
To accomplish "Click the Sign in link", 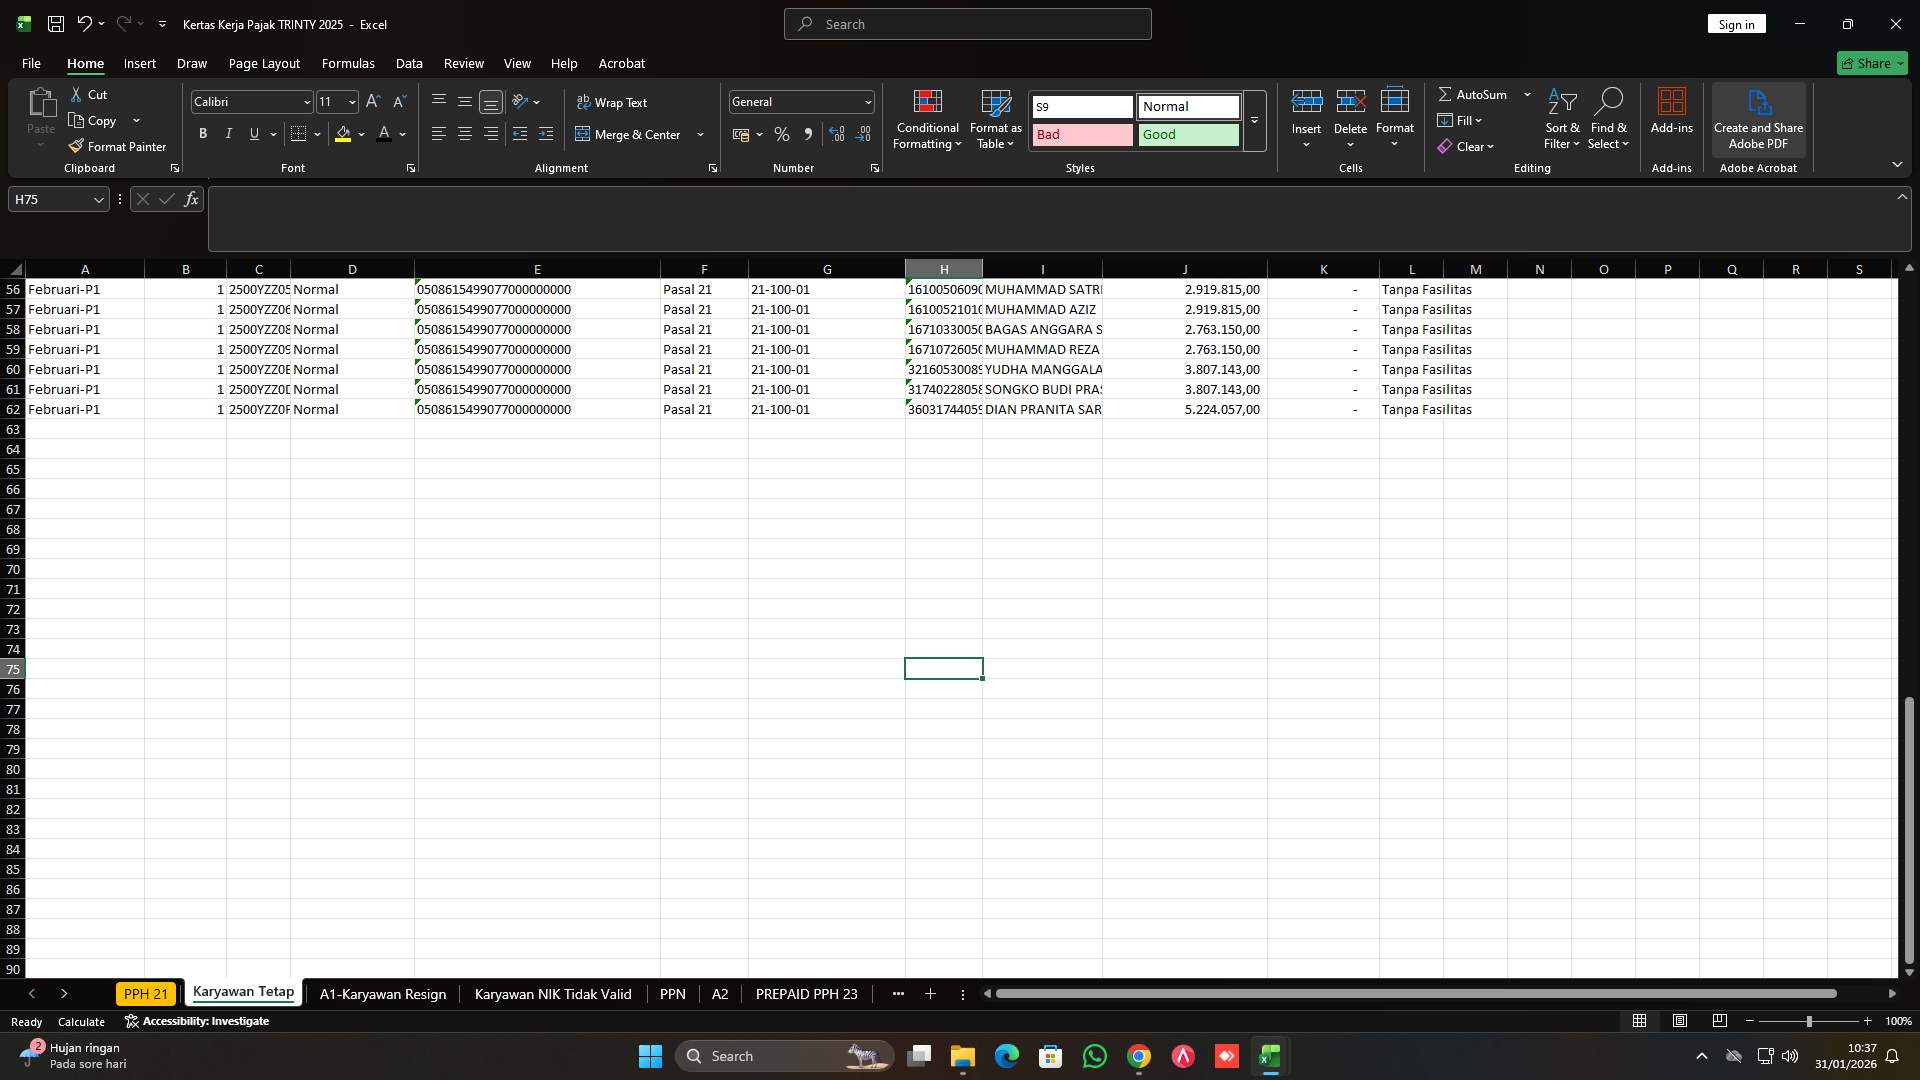I will pyautogui.click(x=1736, y=23).
